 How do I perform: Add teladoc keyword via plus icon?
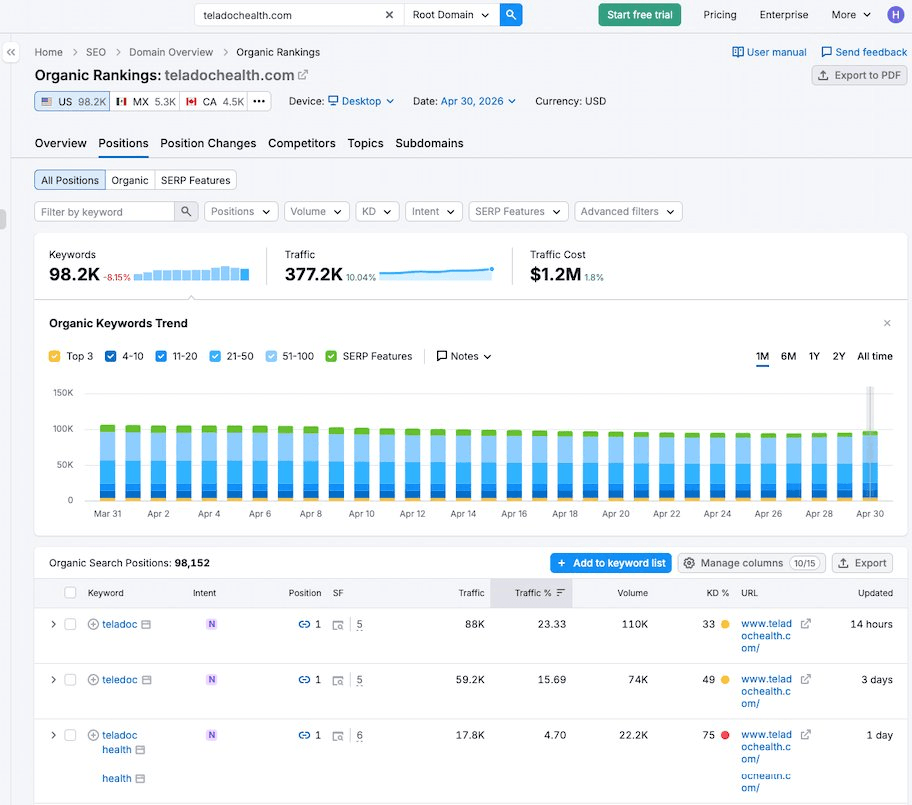click(93, 624)
